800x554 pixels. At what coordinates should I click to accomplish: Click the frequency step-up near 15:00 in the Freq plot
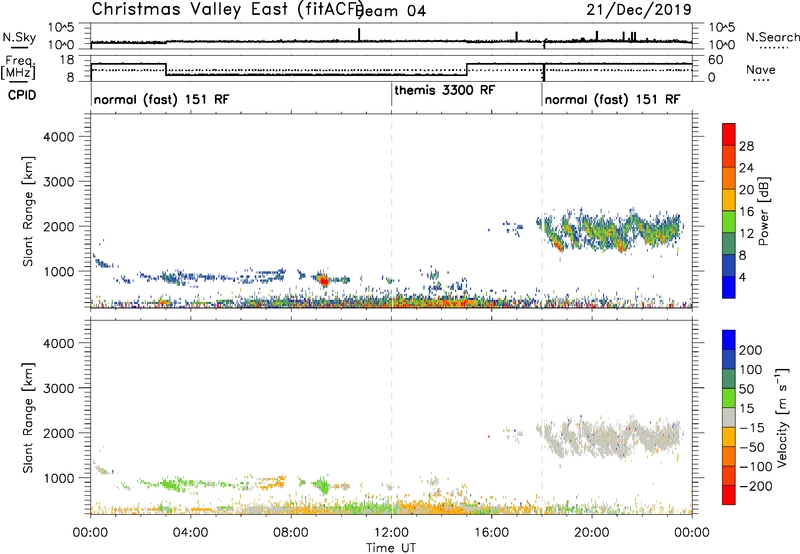pos(467,69)
